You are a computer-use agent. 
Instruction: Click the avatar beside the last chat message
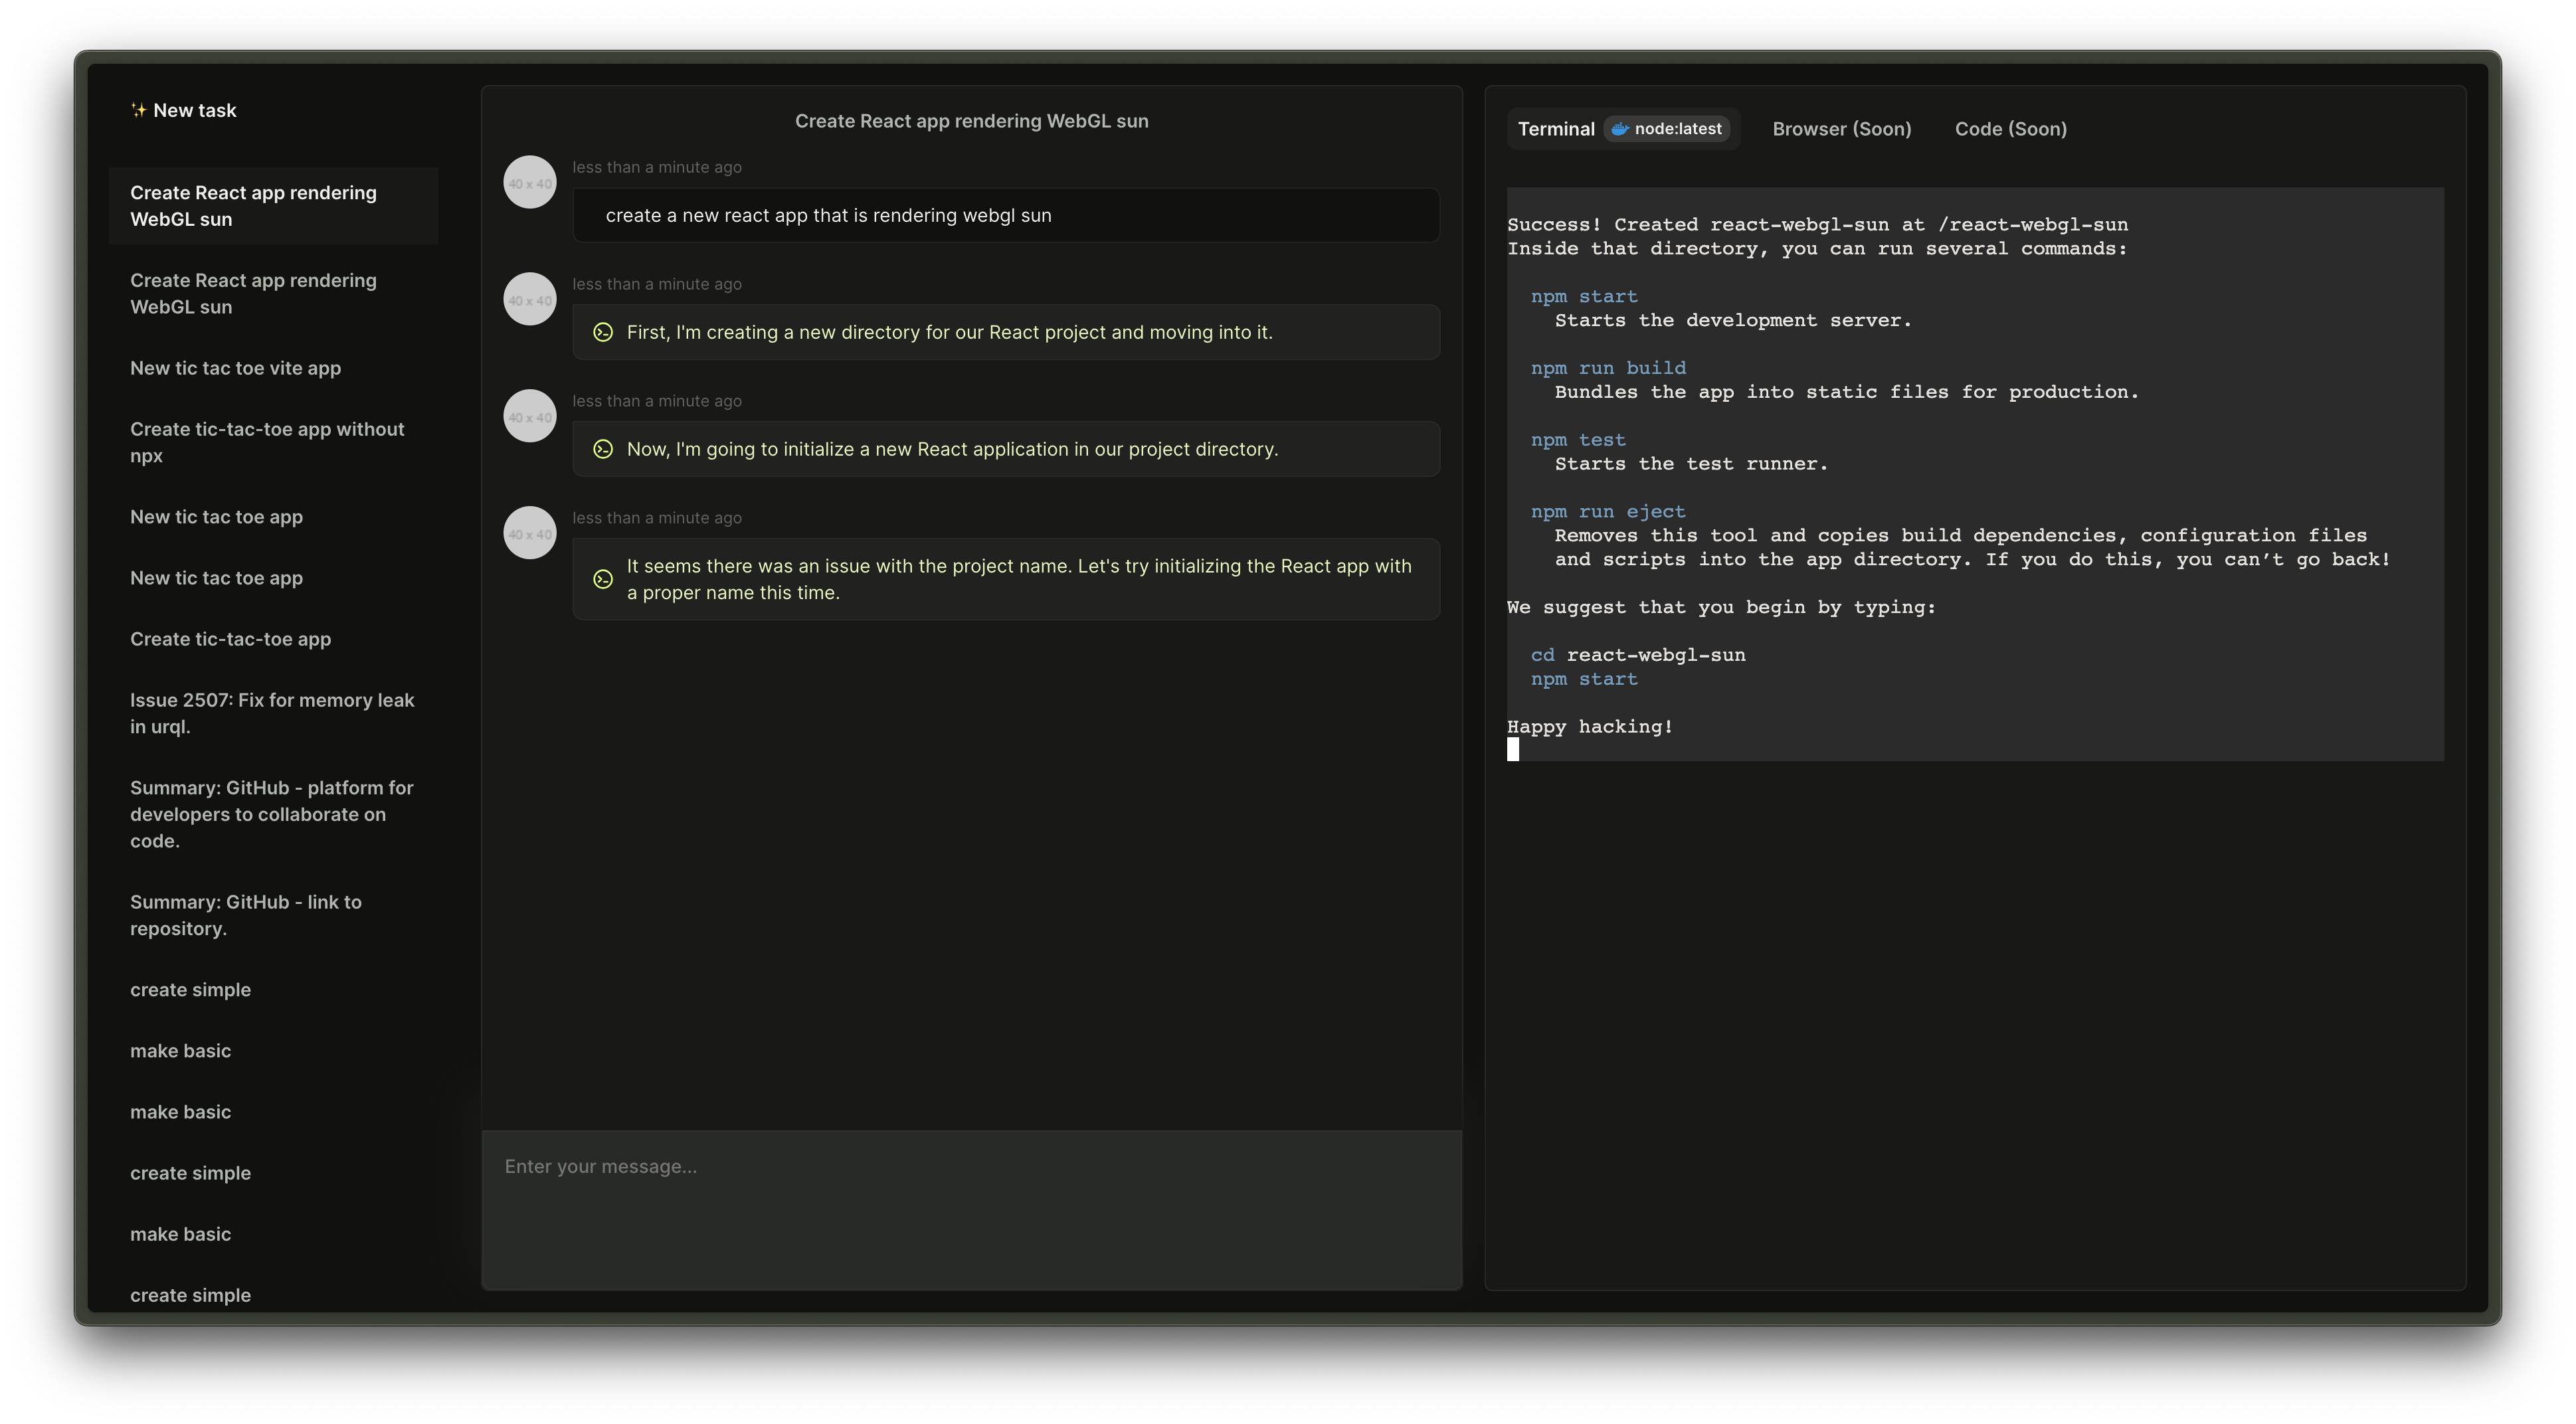point(530,534)
